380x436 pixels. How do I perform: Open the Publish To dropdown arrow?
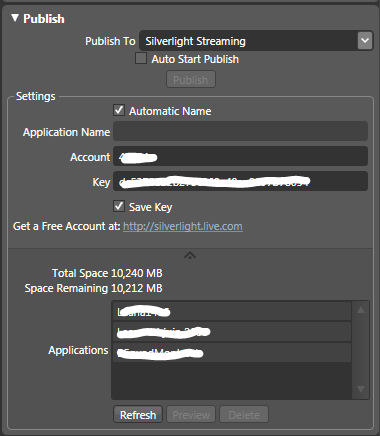click(365, 41)
